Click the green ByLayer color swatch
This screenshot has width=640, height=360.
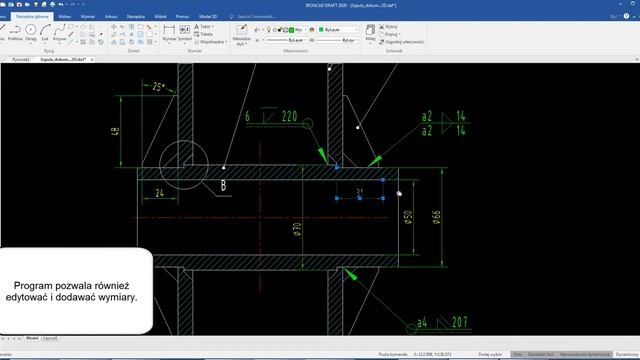point(321,30)
